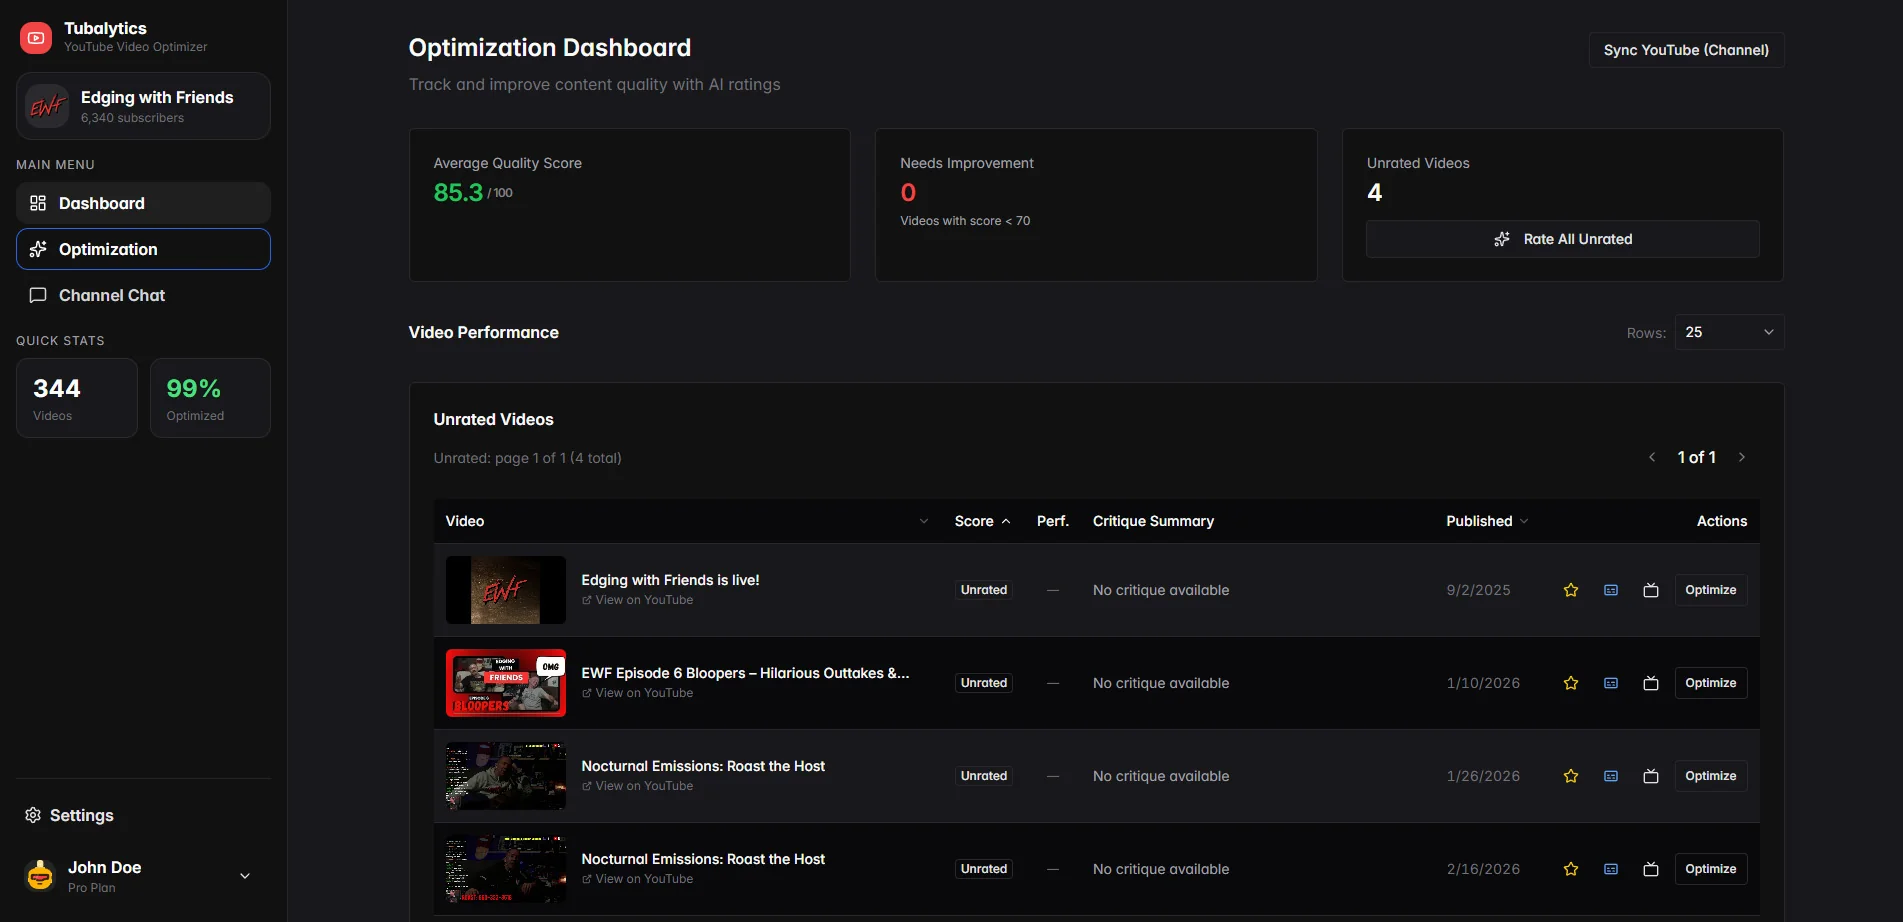Image resolution: width=1903 pixels, height=922 pixels.
Task: Open the critique card icon on EWF Episode 6 Bloopers row
Action: coord(1610,683)
